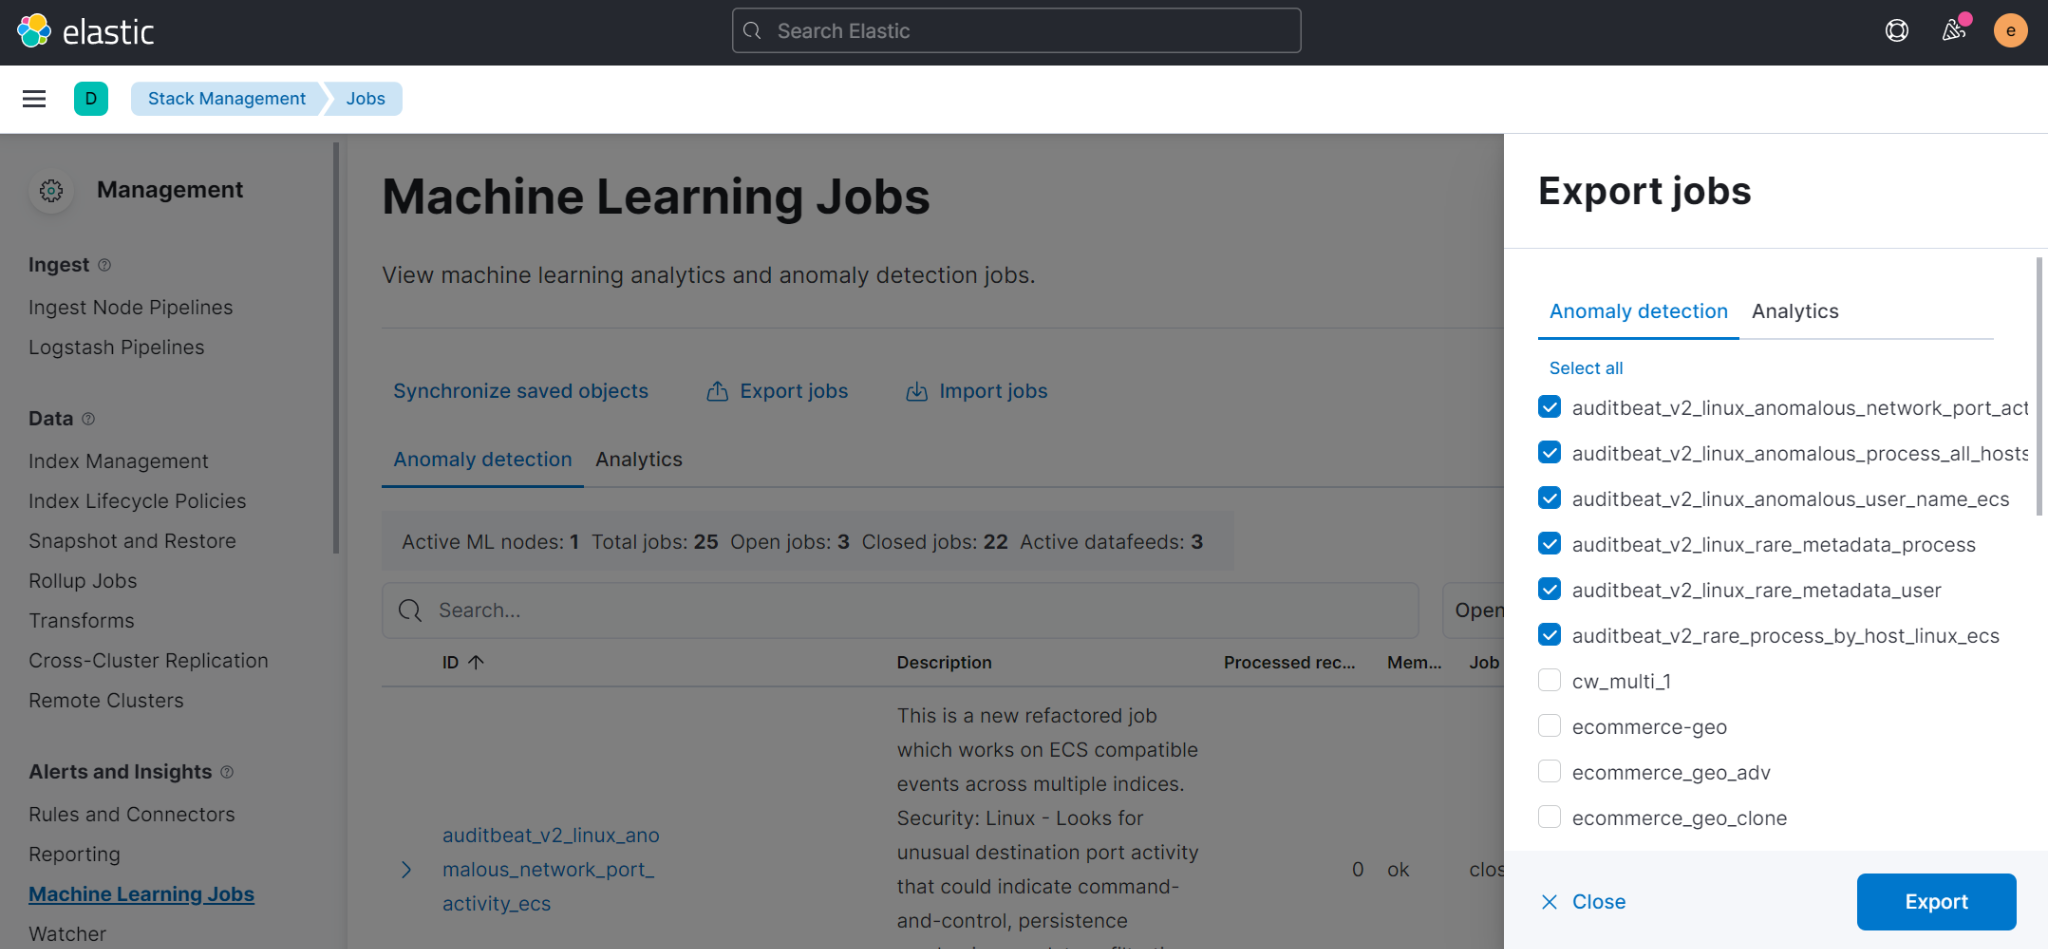Image resolution: width=2048 pixels, height=949 pixels.
Task: Expand the auditbeat_v2_linux_anomalous row
Action: (x=406, y=869)
